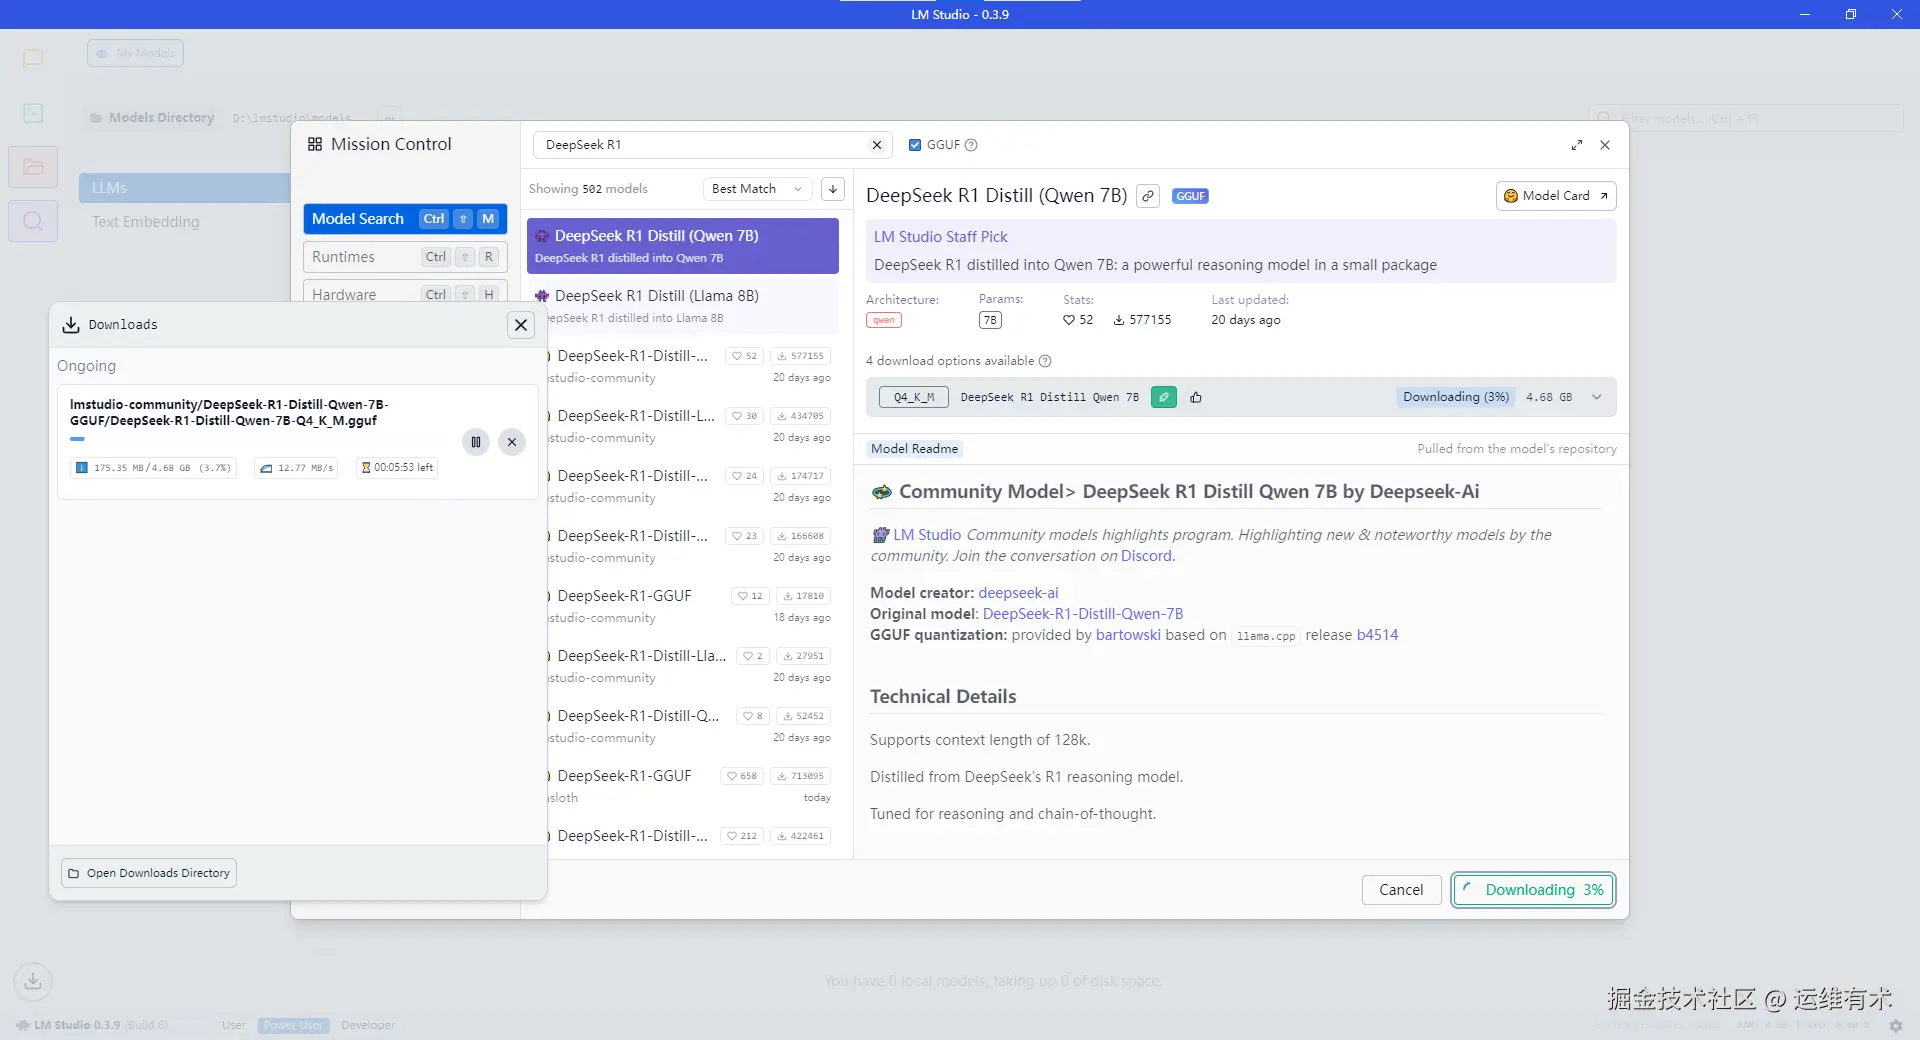Click the model icon of DeepSeek R1 Distill (Llama 8B)
The height and width of the screenshot is (1040, 1920).
[x=542, y=296]
